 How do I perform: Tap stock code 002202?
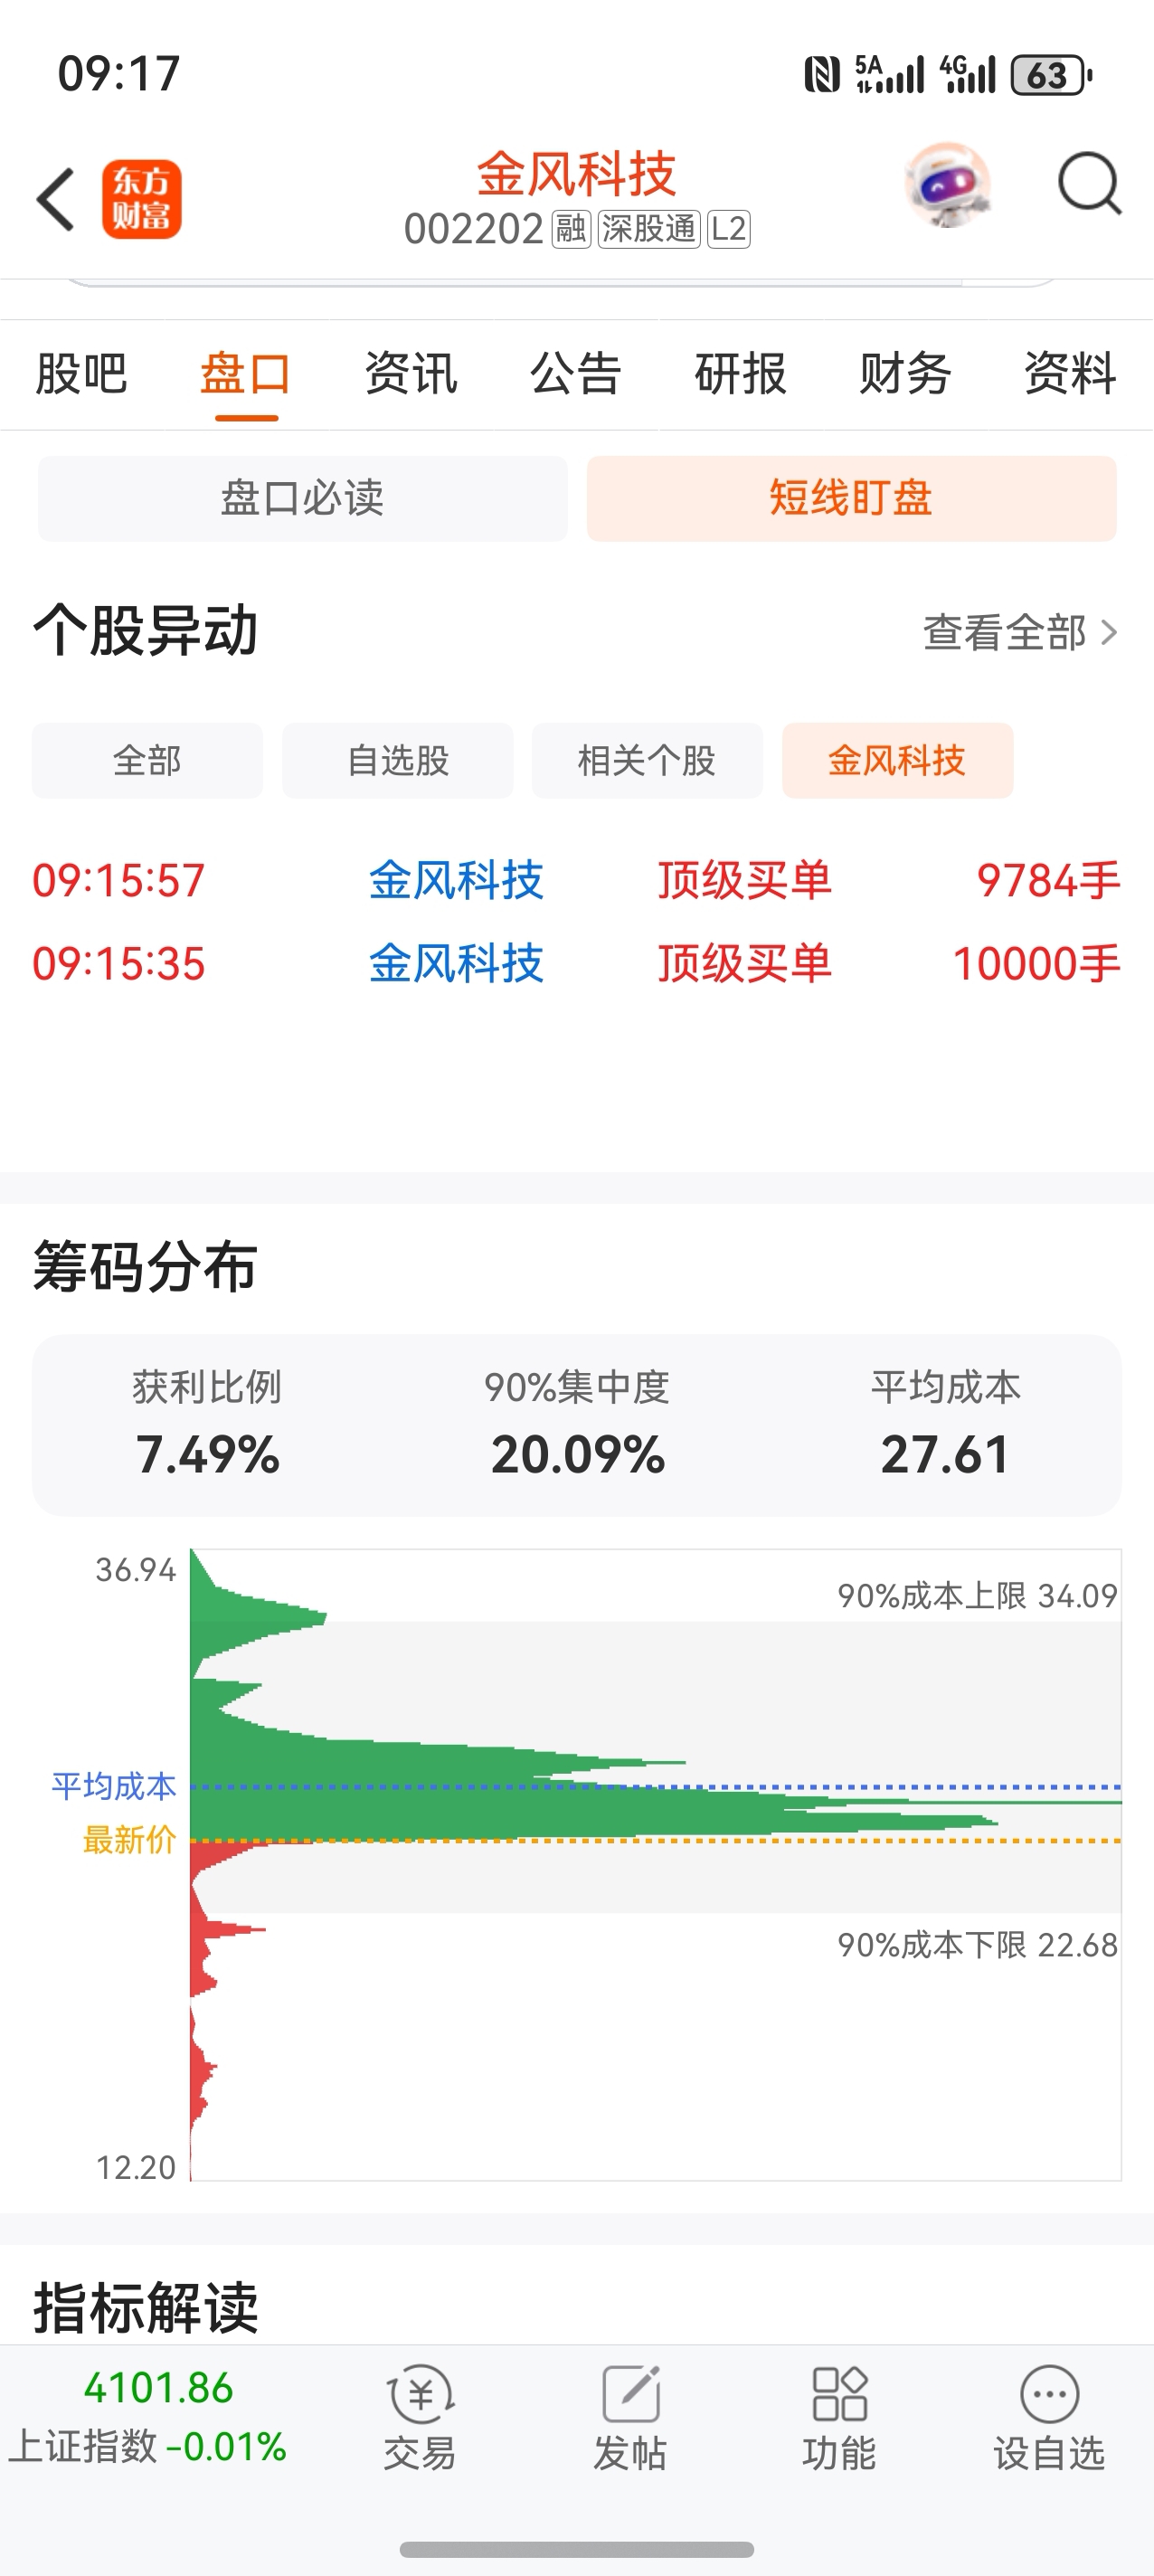coord(473,229)
